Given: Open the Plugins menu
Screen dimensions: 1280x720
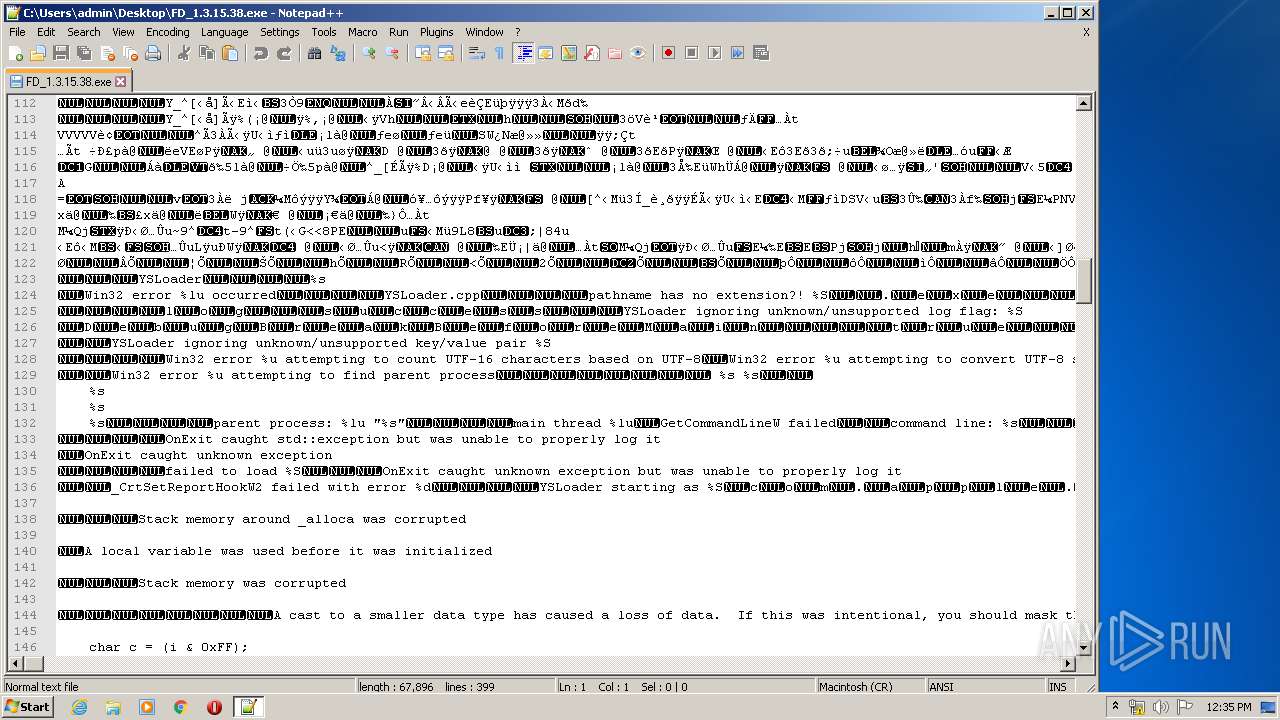Looking at the screenshot, I should pos(436,32).
